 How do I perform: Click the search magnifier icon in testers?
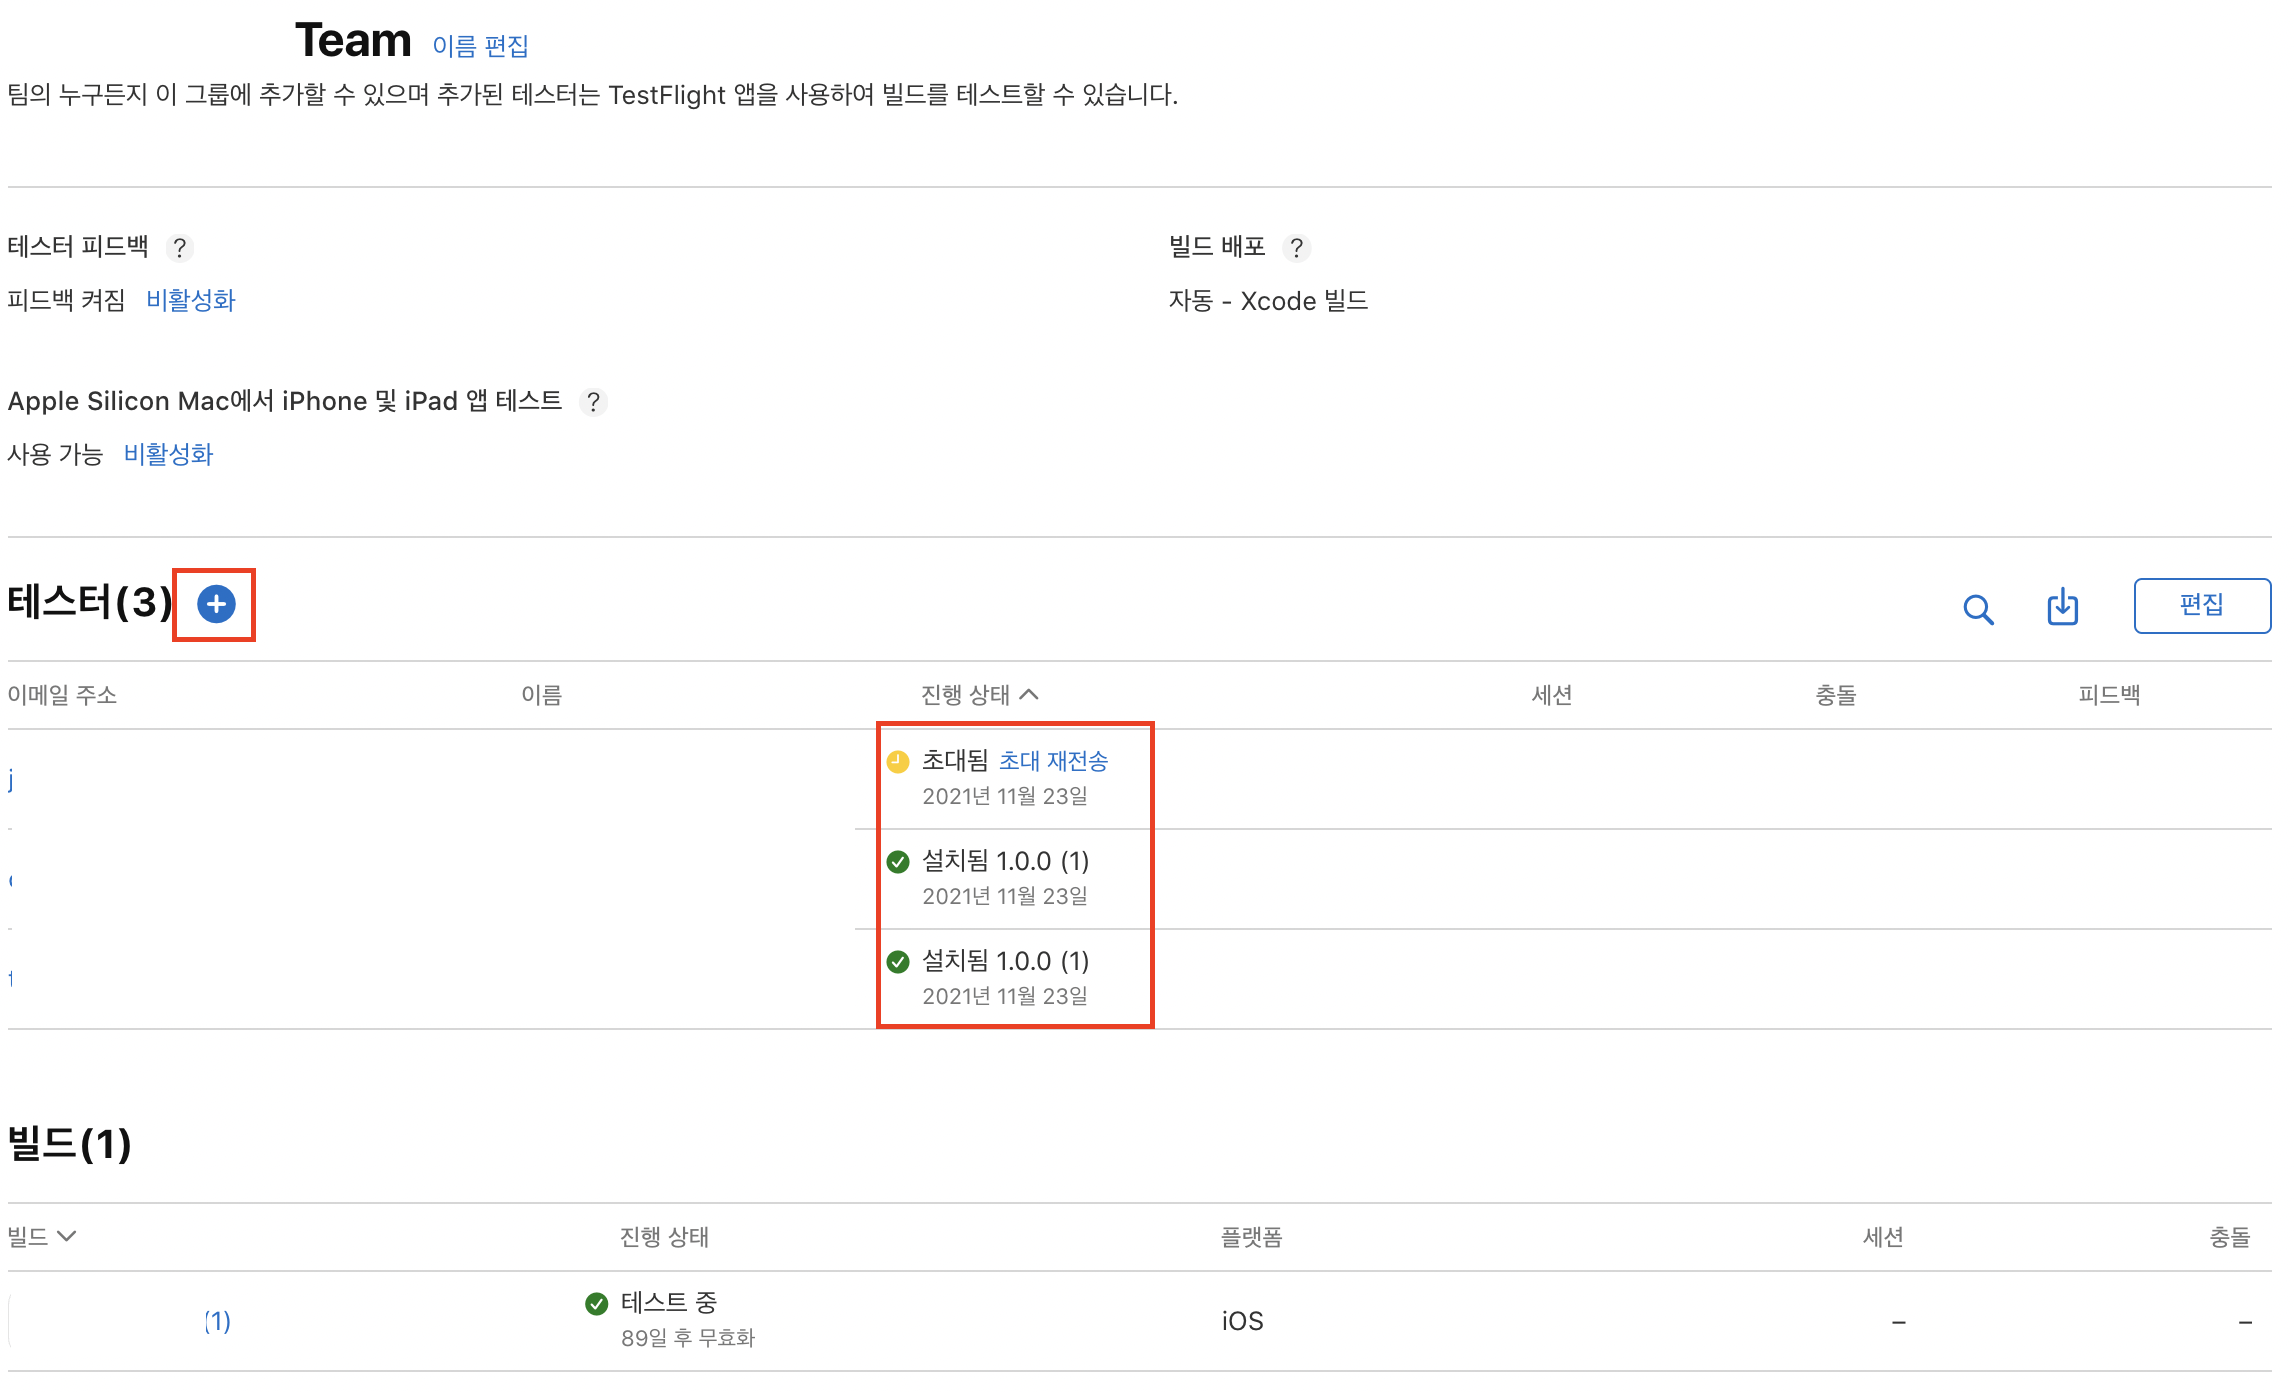tap(1977, 609)
